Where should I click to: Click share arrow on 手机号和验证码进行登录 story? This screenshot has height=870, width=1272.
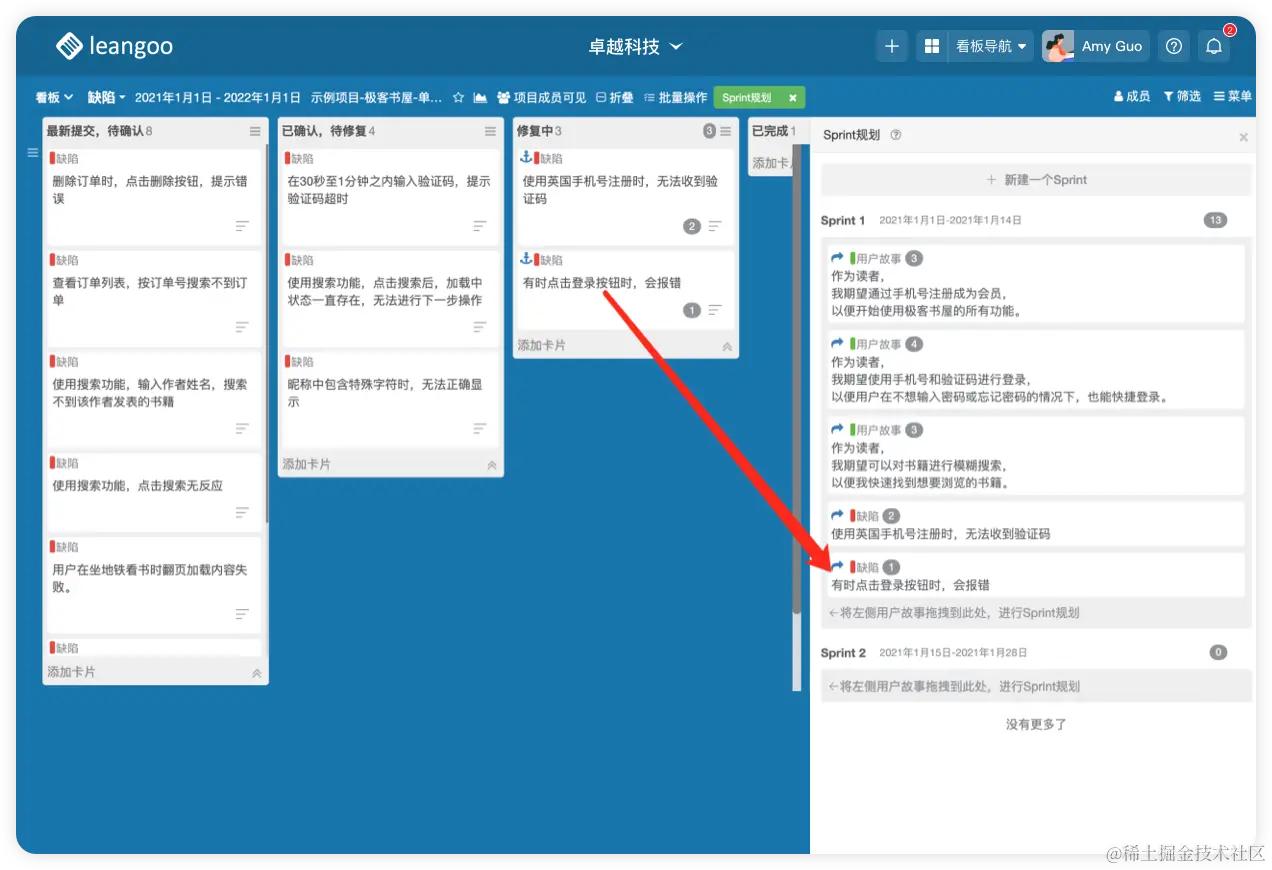(838, 344)
